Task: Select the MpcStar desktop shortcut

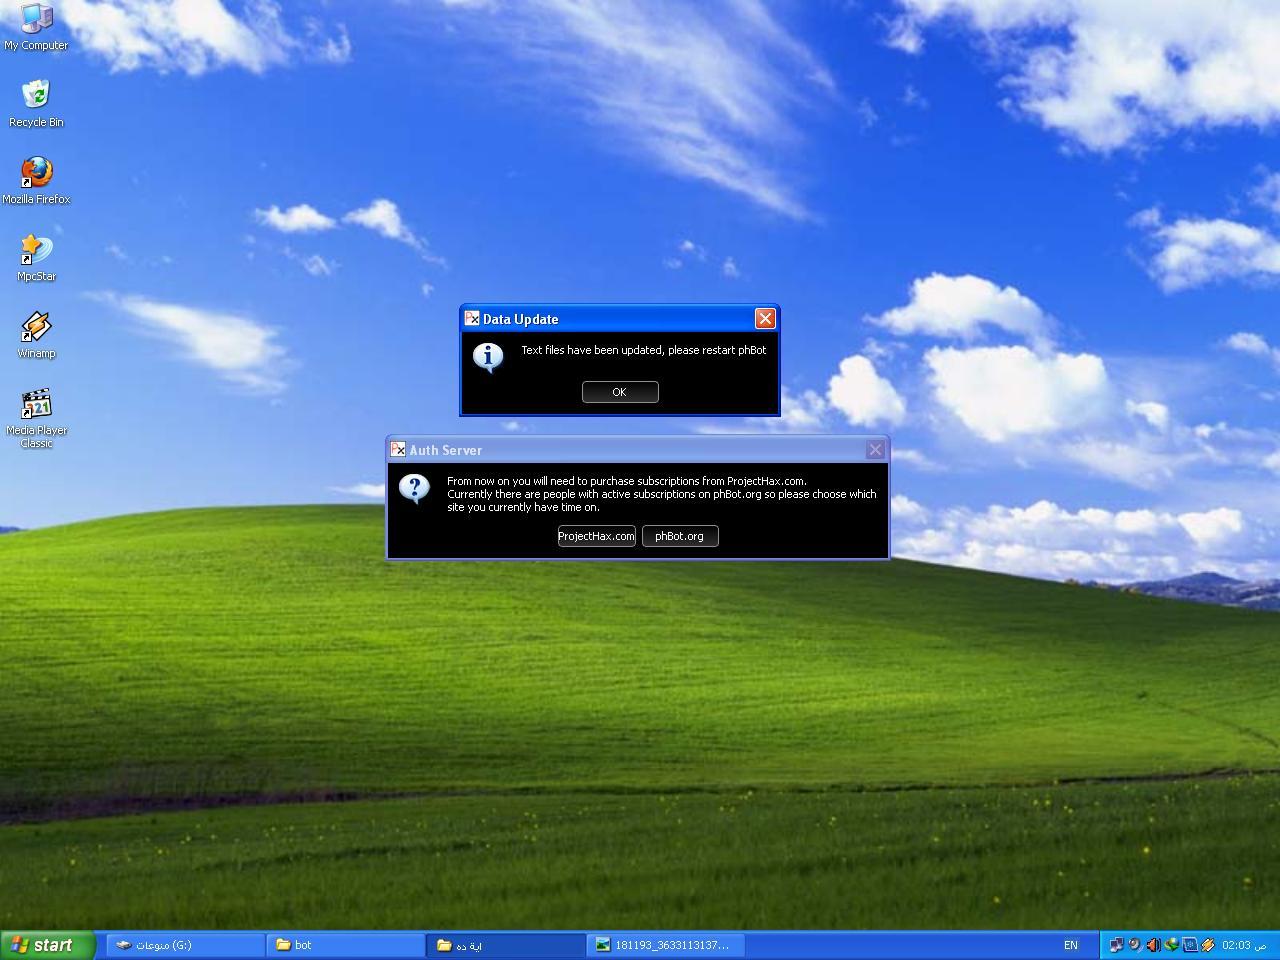Action: pos(36,258)
